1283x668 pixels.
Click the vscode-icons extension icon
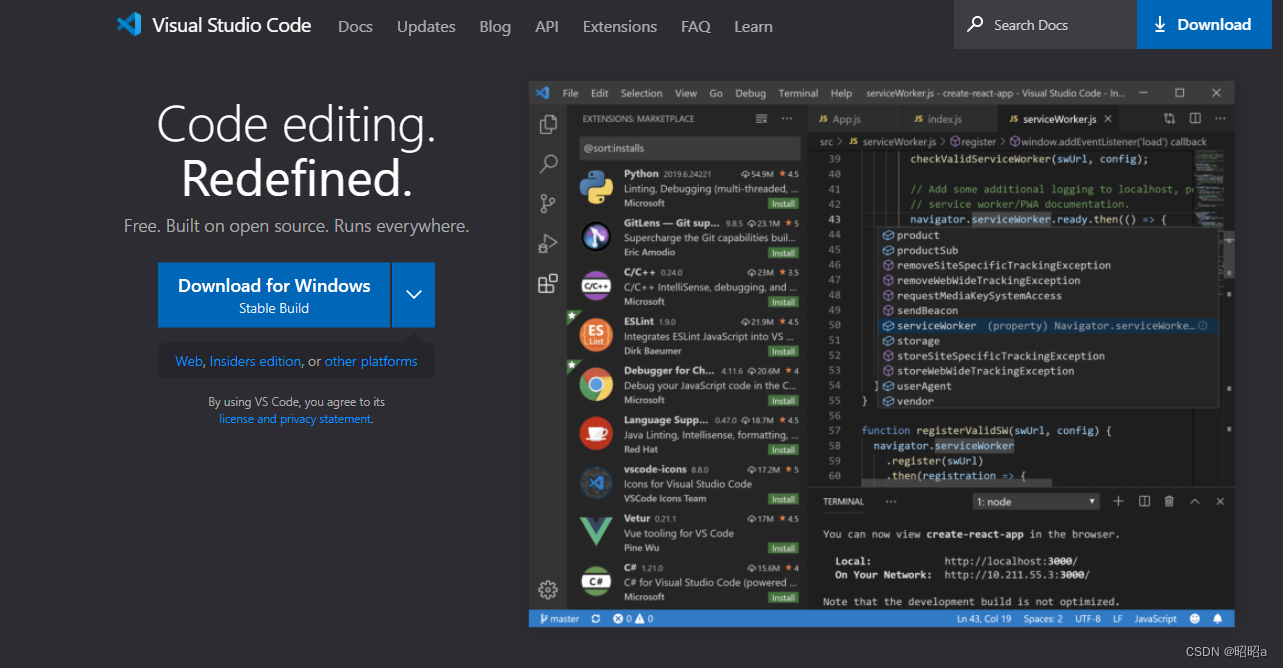point(596,482)
